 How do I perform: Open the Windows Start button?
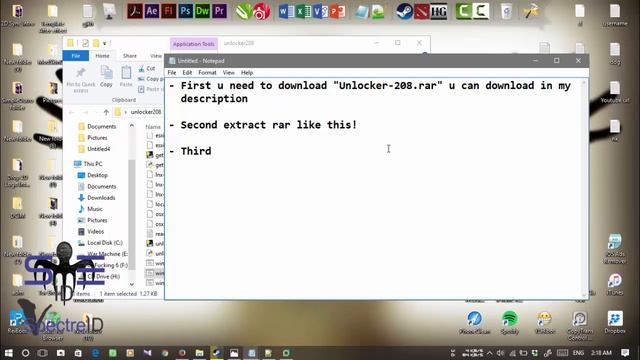click(8, 353)
